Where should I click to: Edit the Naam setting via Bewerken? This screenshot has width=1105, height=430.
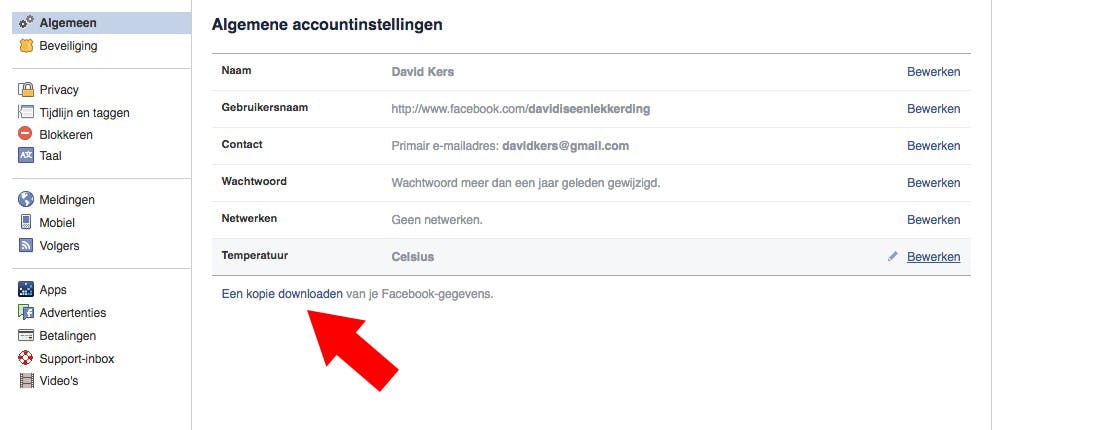pyautogui.click(x=933, y=72)
